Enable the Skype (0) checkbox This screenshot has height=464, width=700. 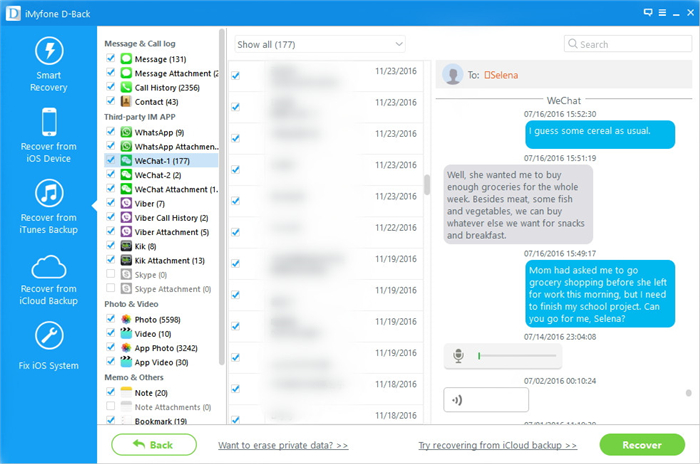(x=111, y=274)
